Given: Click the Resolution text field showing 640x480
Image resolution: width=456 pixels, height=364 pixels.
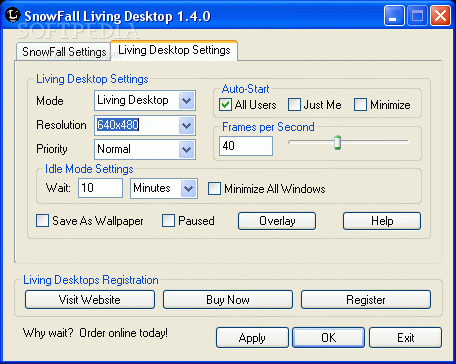Looking at the screenshot, I should click(137, 125).
